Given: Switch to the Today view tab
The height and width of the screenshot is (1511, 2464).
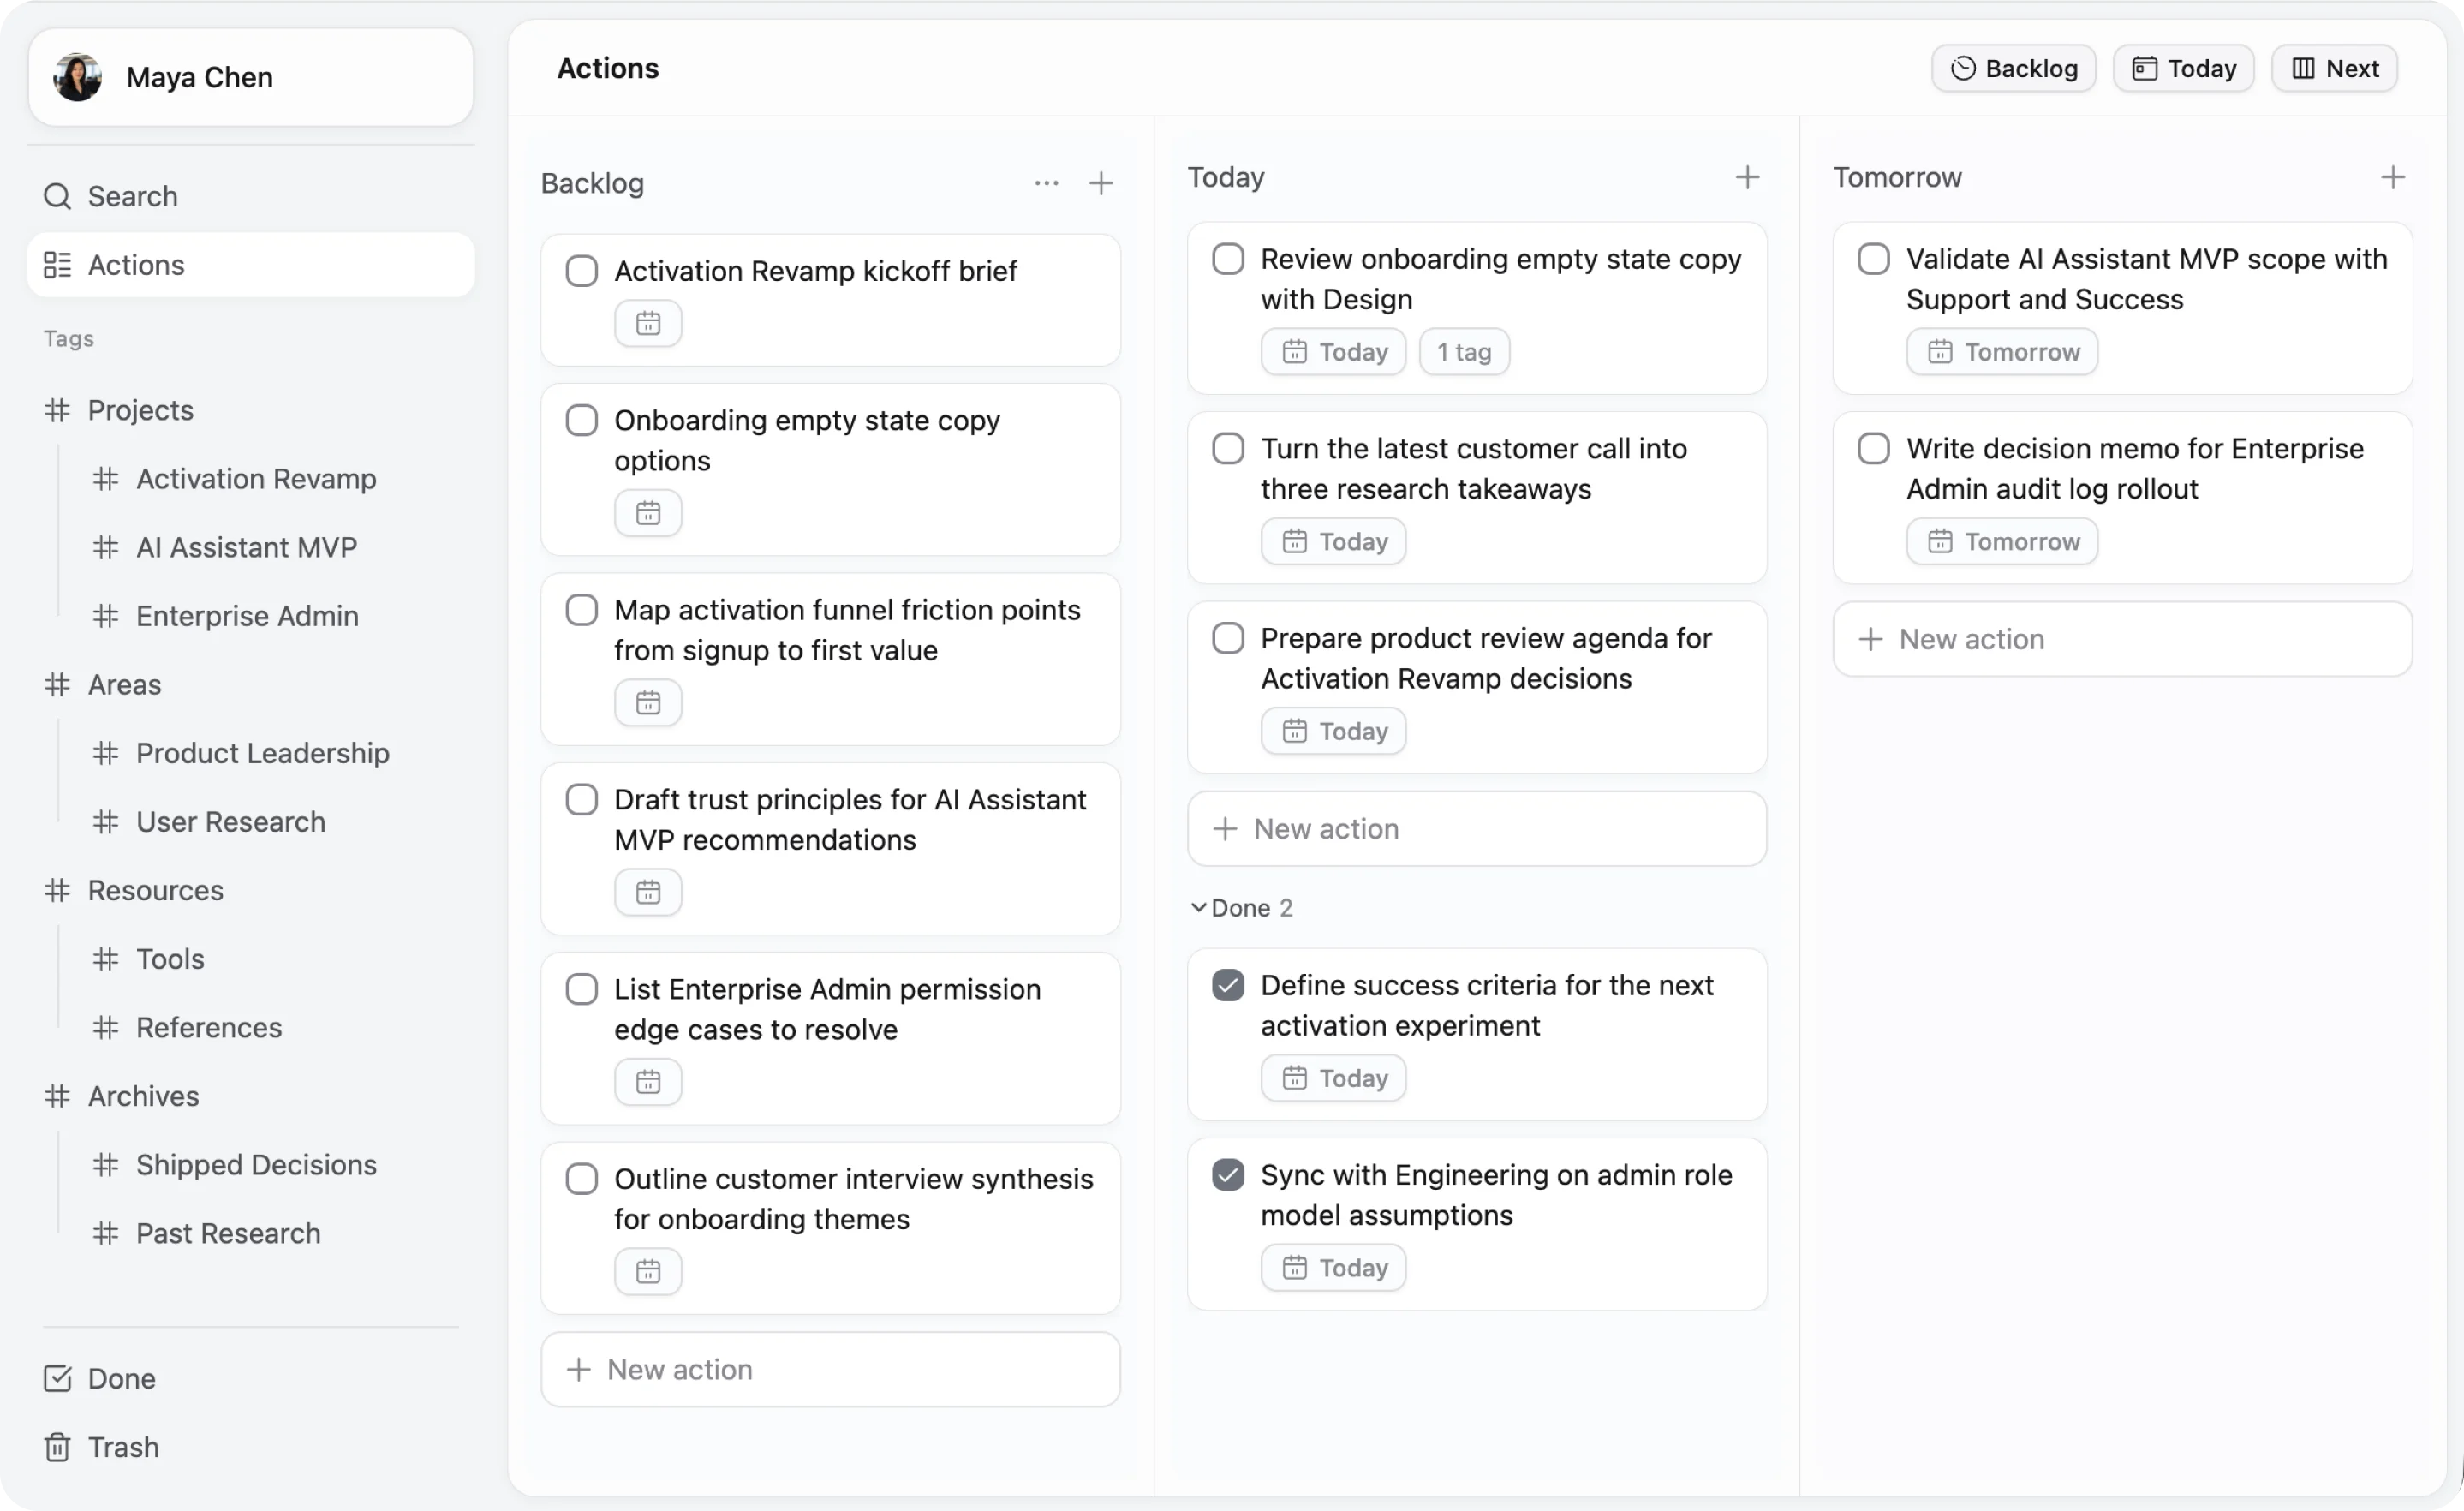Looking at the screenshot, I should [2183, 68].
